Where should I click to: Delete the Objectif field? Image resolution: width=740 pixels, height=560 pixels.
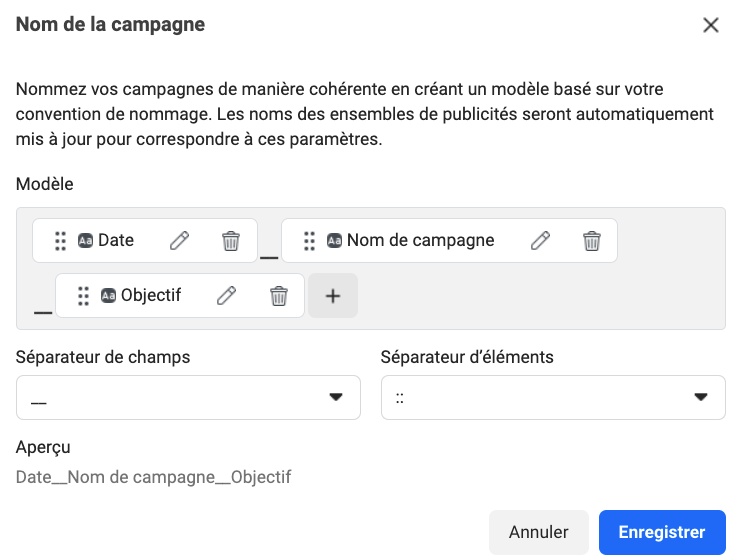[x=279, y=296]
